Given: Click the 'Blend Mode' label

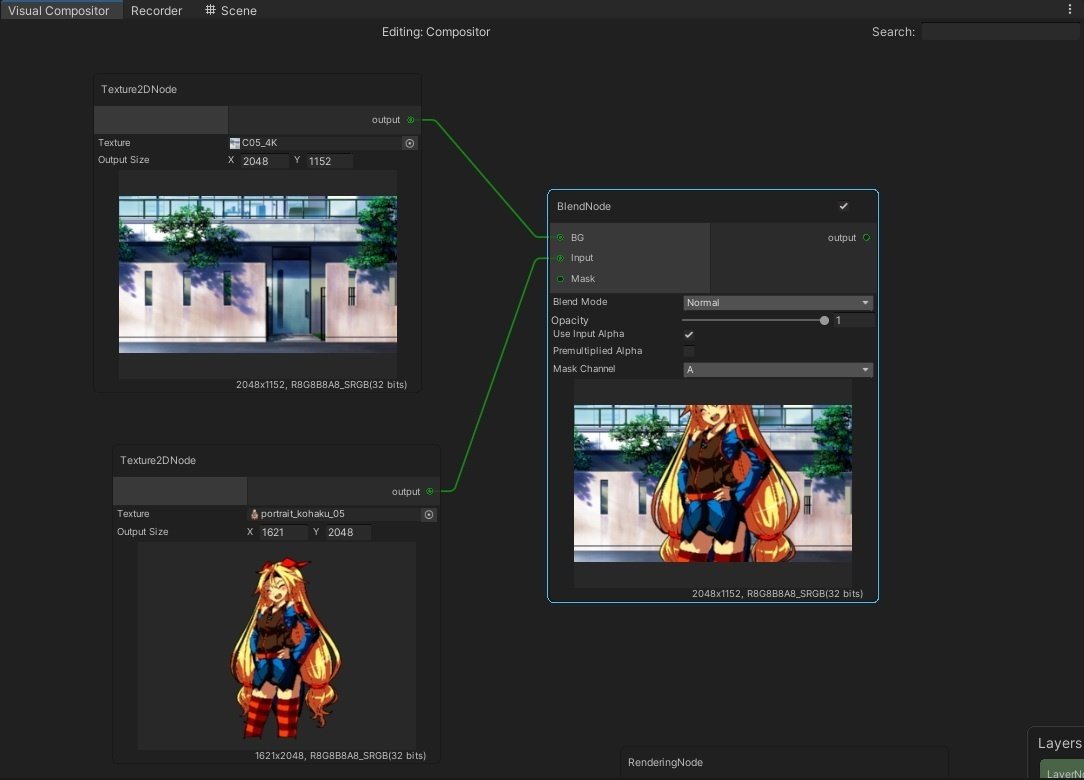Looking at the screenshot, I should 580,302.
